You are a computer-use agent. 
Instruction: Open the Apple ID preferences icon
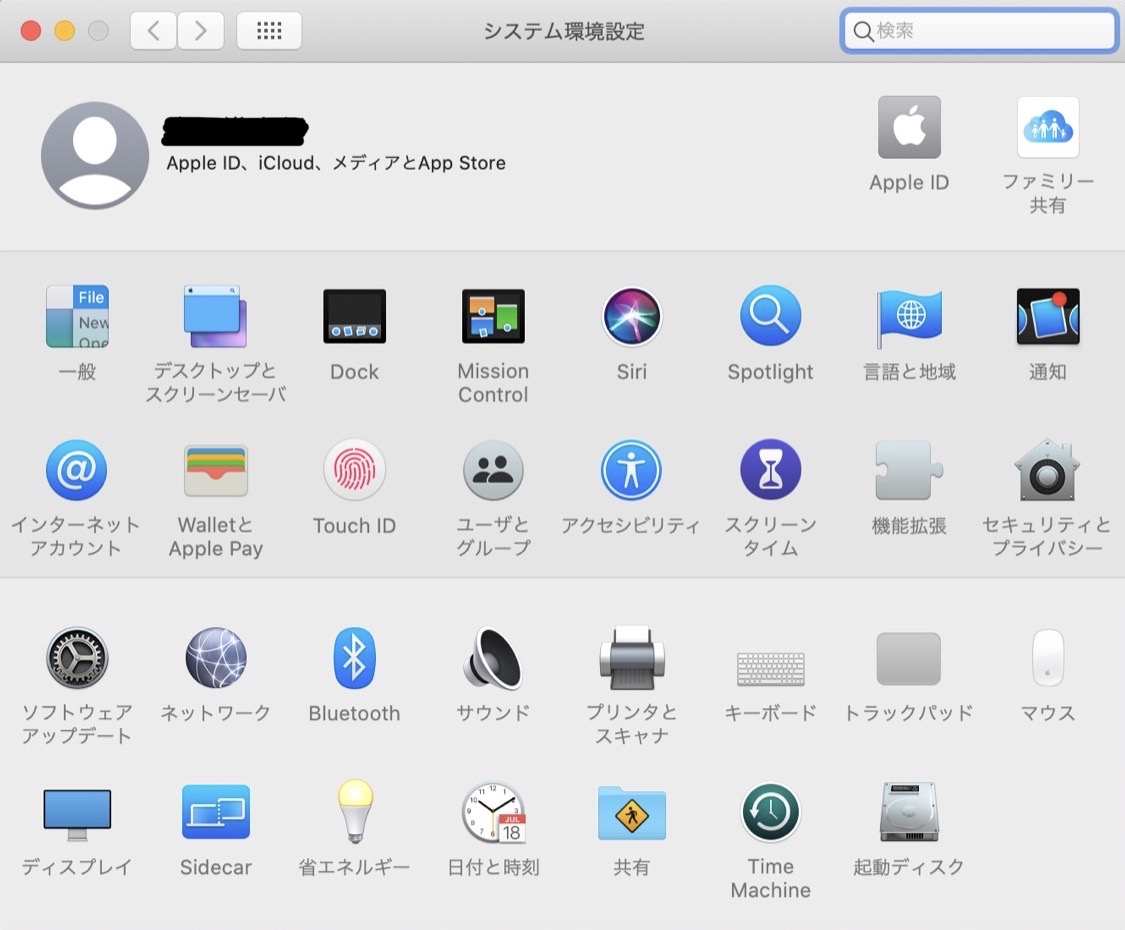coord(909,127)
